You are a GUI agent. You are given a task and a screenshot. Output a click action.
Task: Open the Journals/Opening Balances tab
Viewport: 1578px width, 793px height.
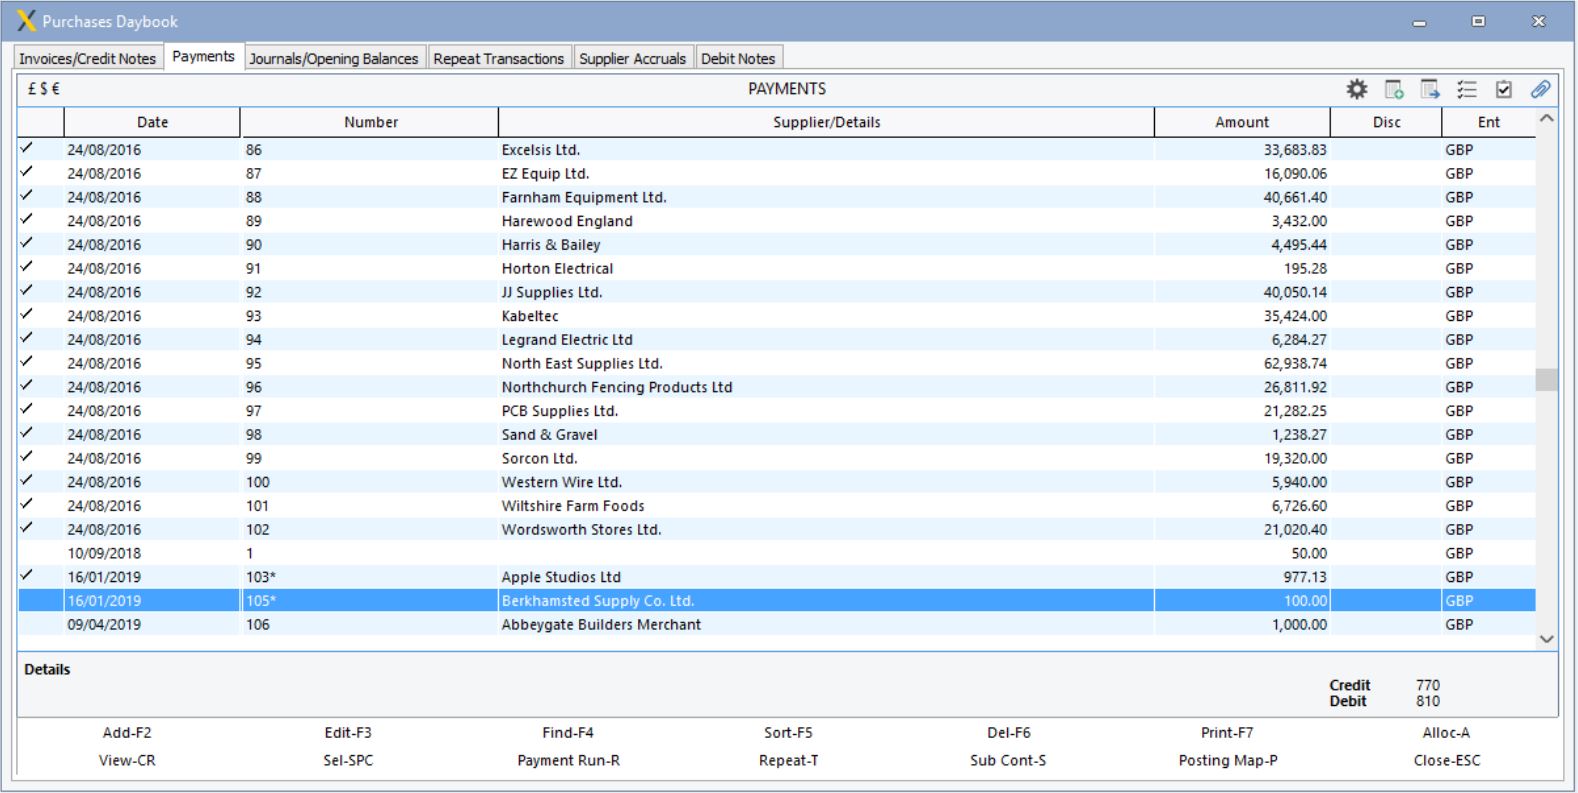[x=334, y=58]
